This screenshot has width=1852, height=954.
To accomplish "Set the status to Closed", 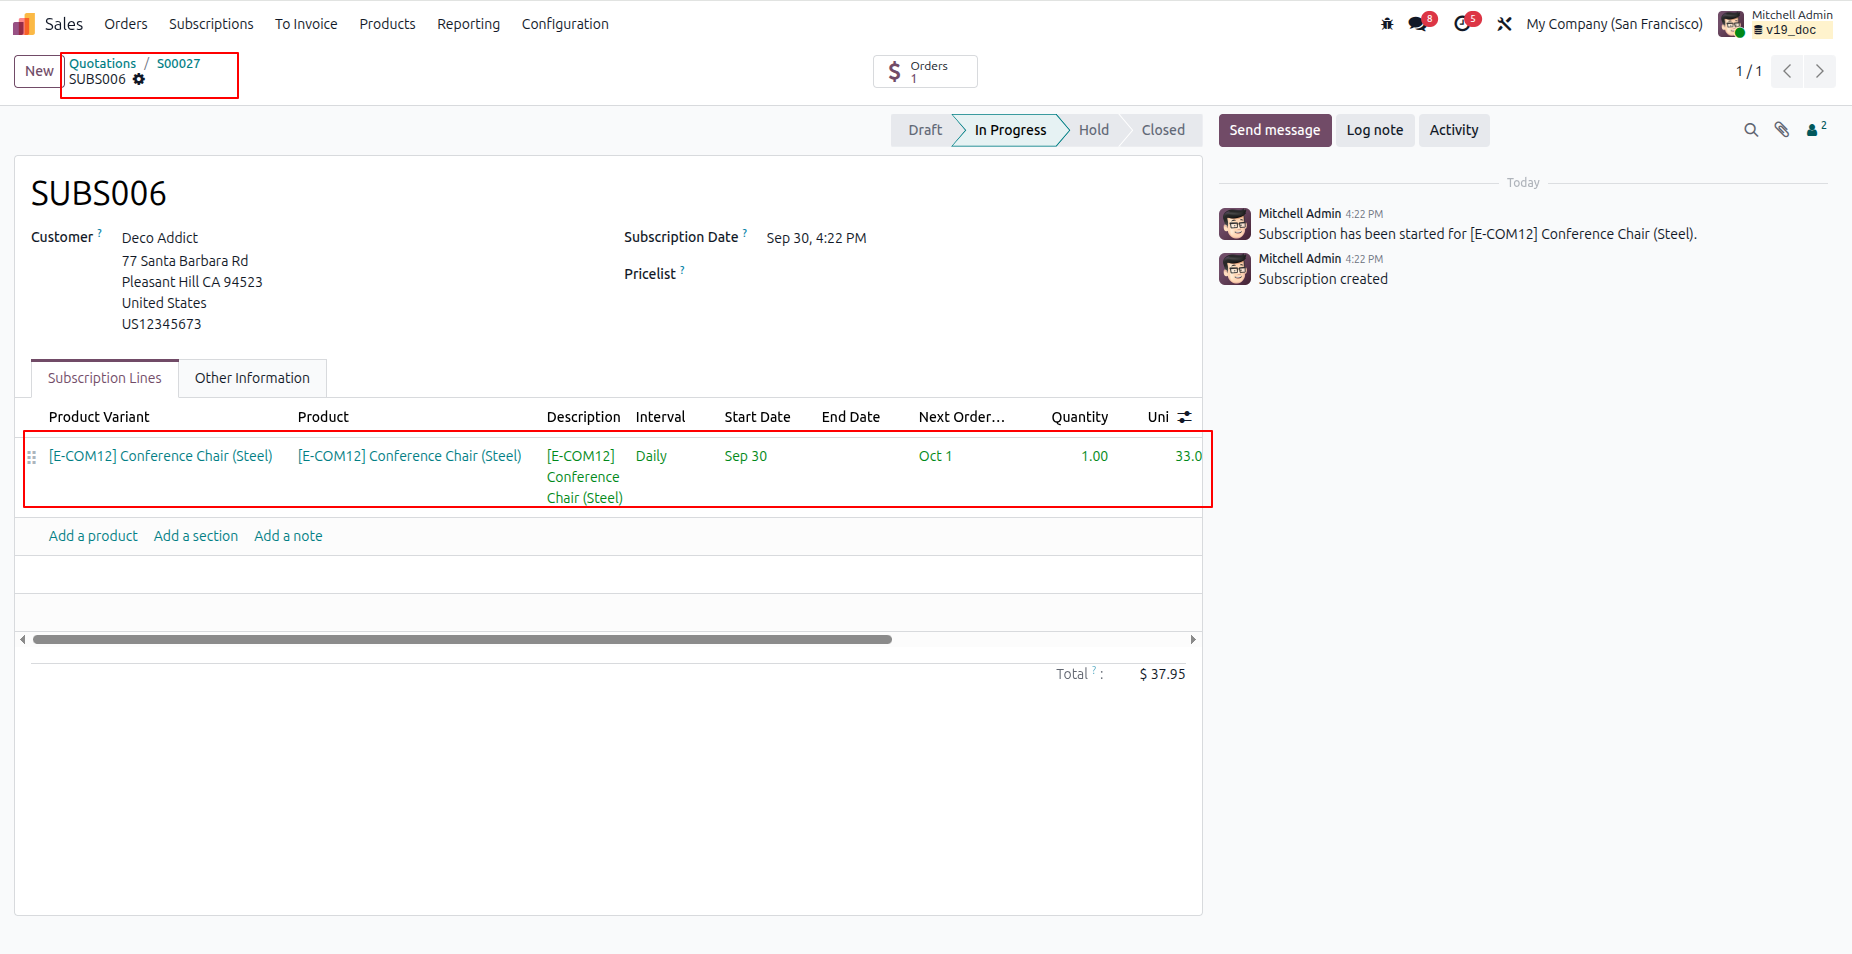I will click(1163, 130).
